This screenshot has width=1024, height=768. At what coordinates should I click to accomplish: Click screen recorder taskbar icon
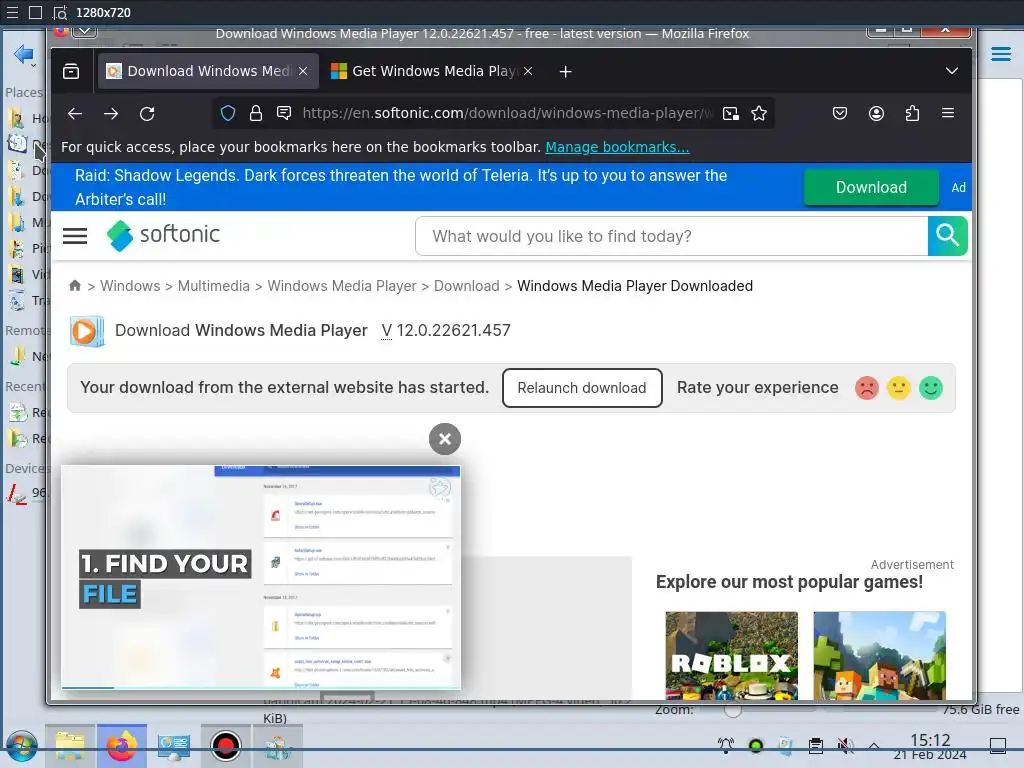[x=225, y=746]
